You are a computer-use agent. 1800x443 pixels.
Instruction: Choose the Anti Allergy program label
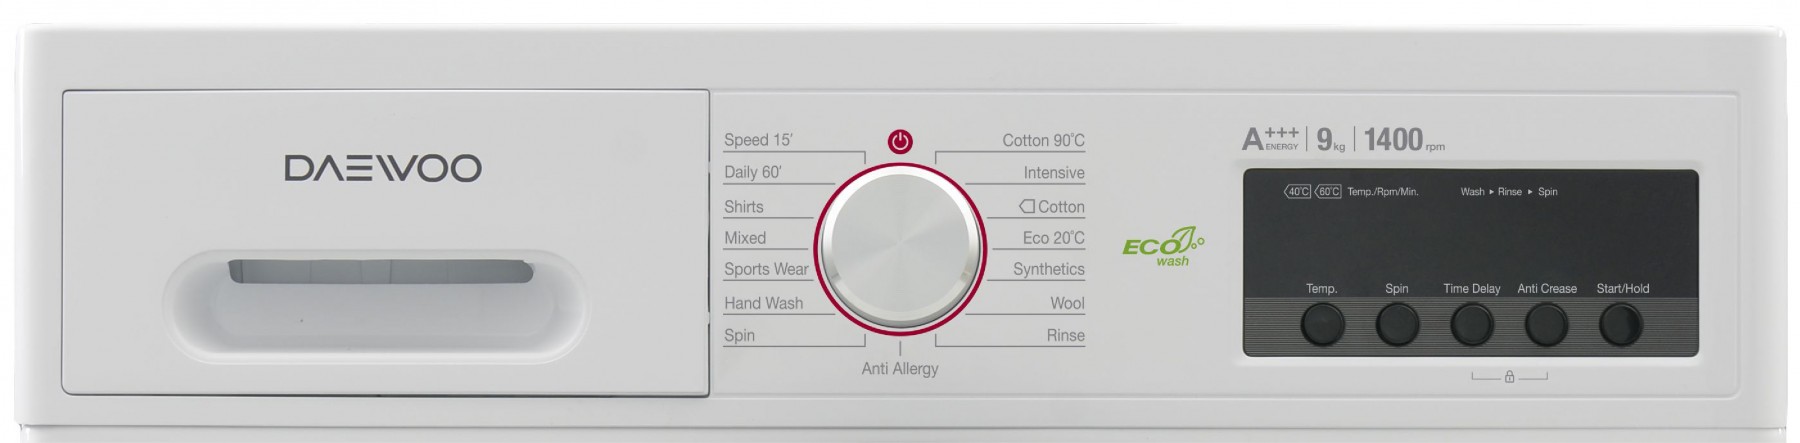point(900,369)
